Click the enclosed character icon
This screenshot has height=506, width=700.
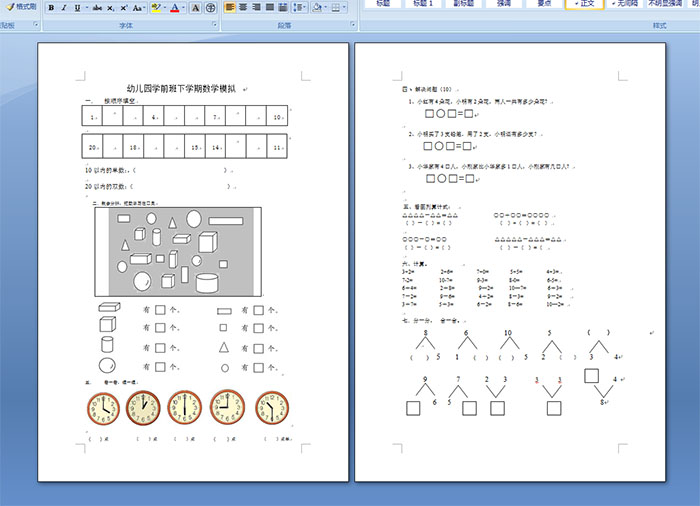(x=211, y=8)
